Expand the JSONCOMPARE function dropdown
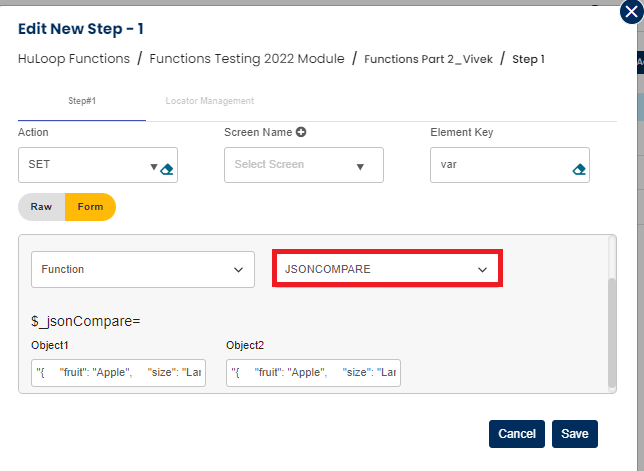 pos(387,269)
